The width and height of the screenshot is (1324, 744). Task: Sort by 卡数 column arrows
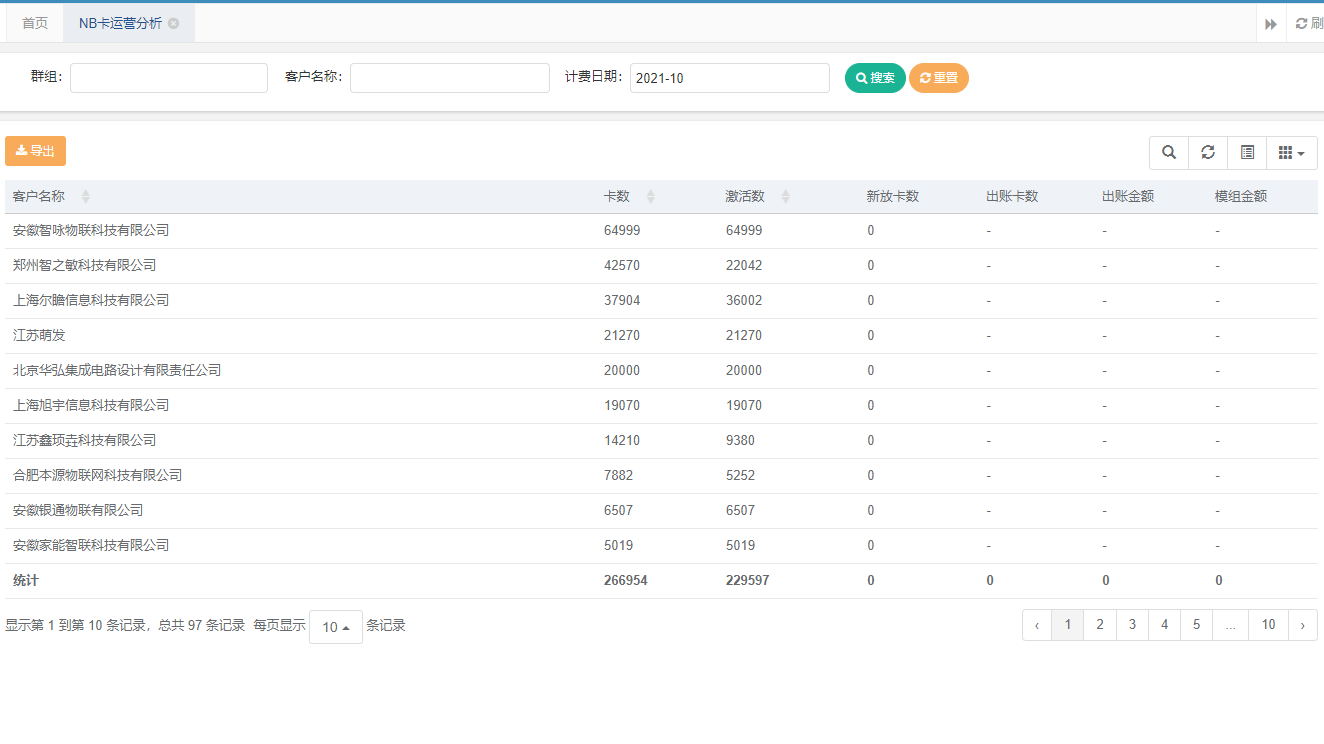(x=651, y=197)
